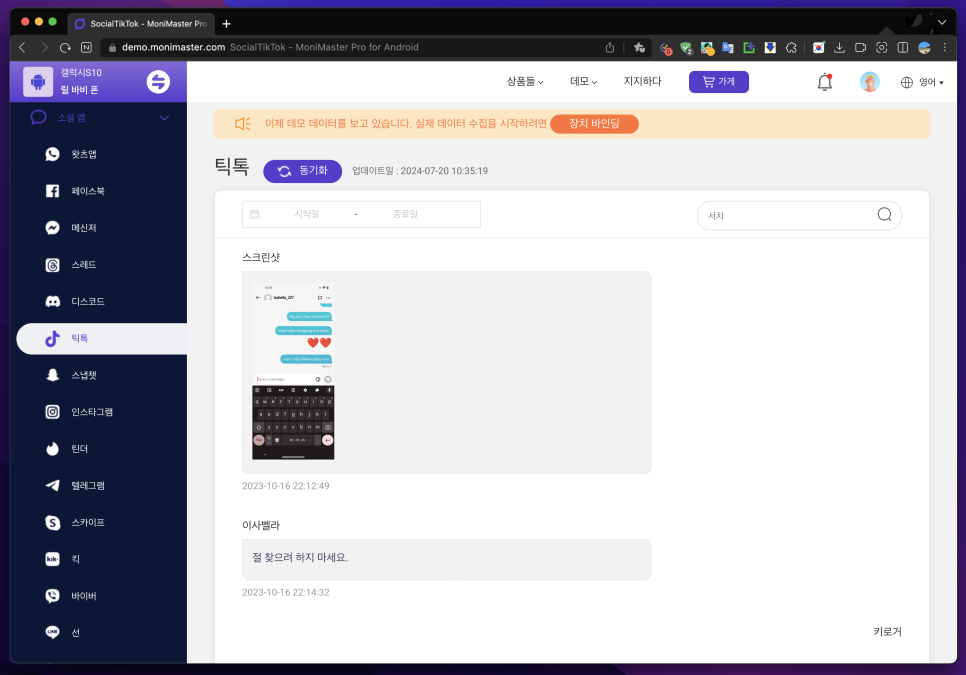The width and height of the screenshot is (966, 675).
Task: Click the browser address bar URL
Action: pyautogui.click(x=173, y=47)
